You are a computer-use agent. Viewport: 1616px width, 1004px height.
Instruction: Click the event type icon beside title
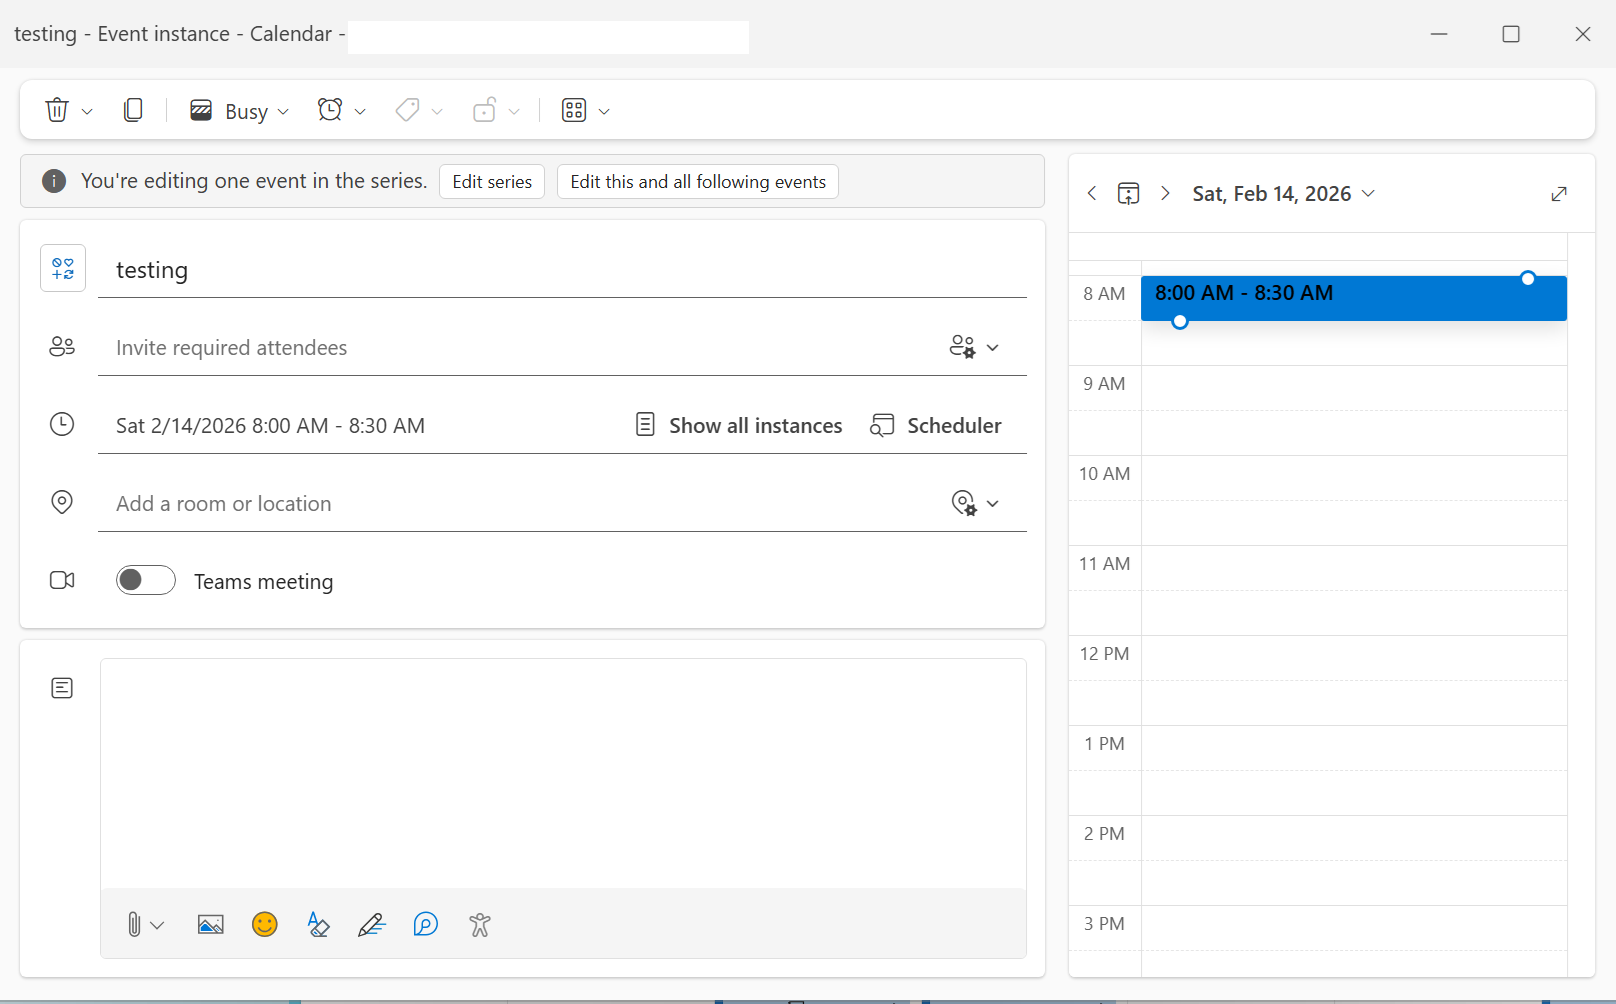[63, 268]
